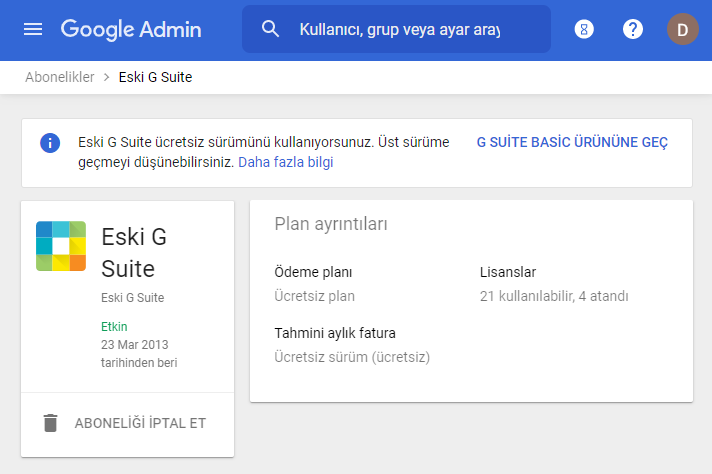Click the Eski G Suite breadcrumb
712x474 pixels.
[x=155, y=77]
